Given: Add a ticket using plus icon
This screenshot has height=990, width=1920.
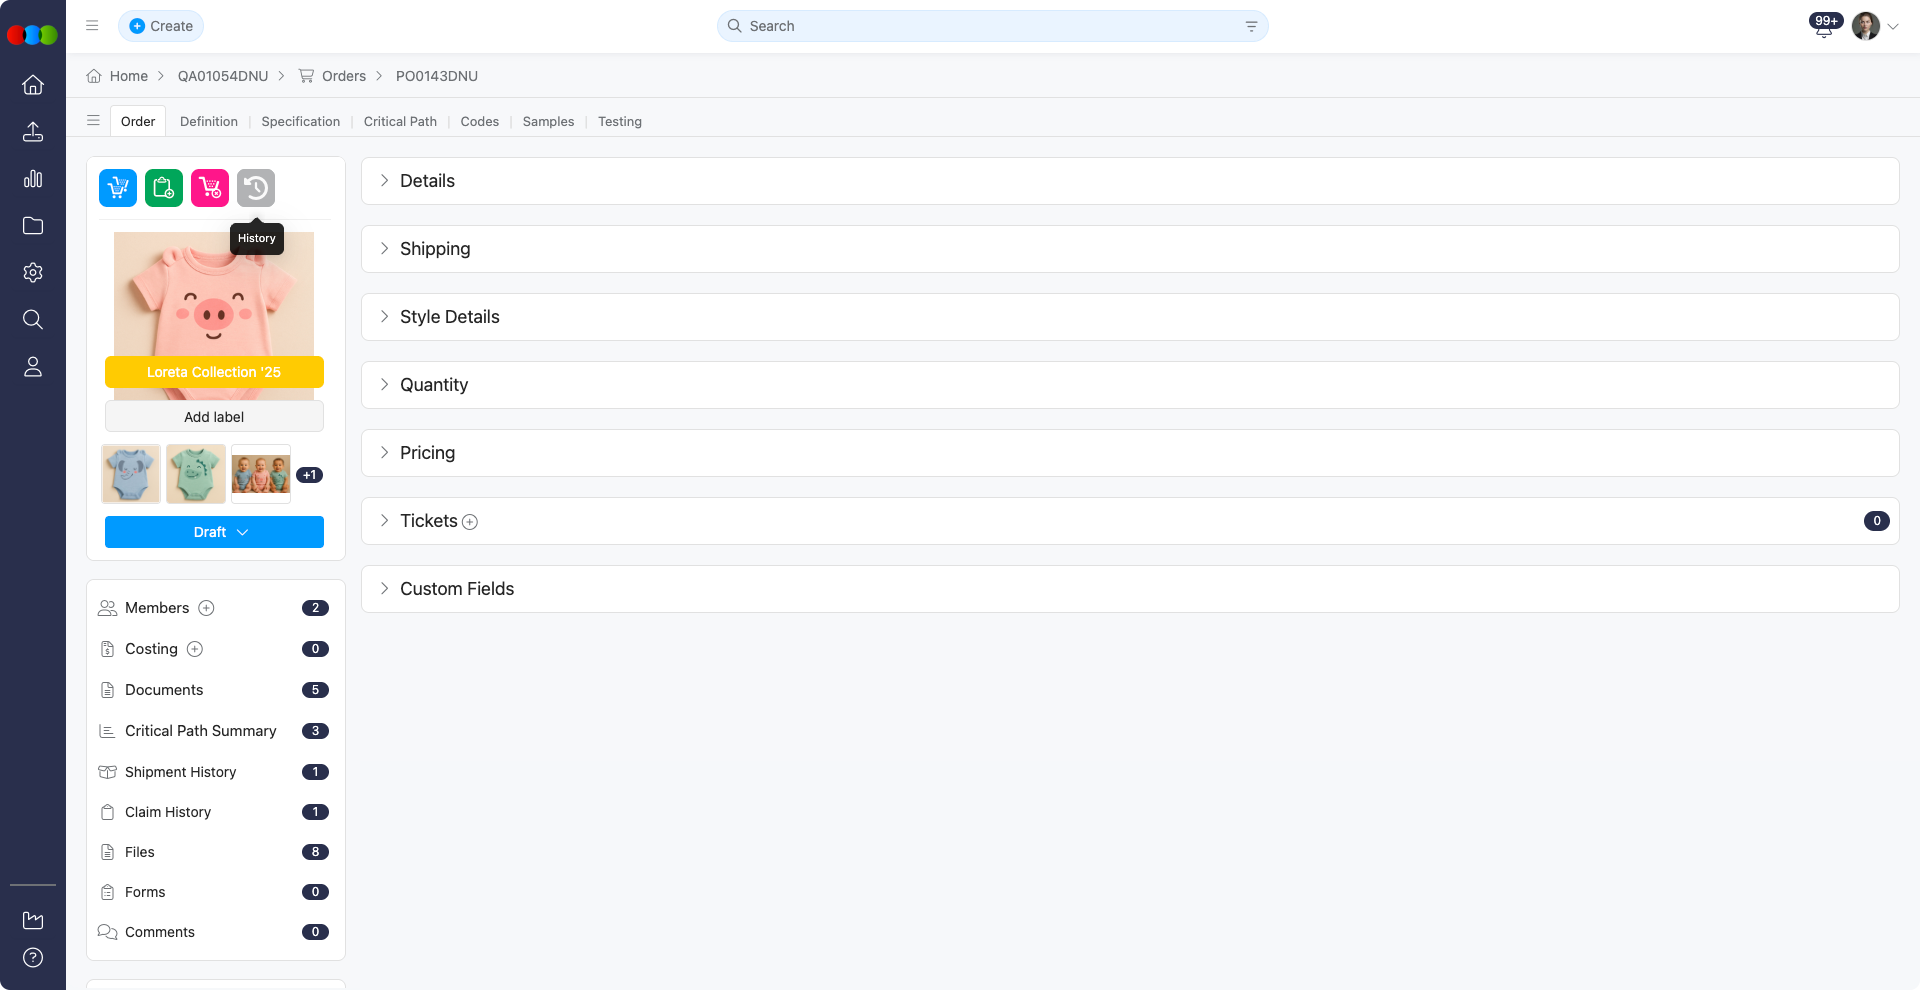Looking at the screenshot, I should click(470, 522).
